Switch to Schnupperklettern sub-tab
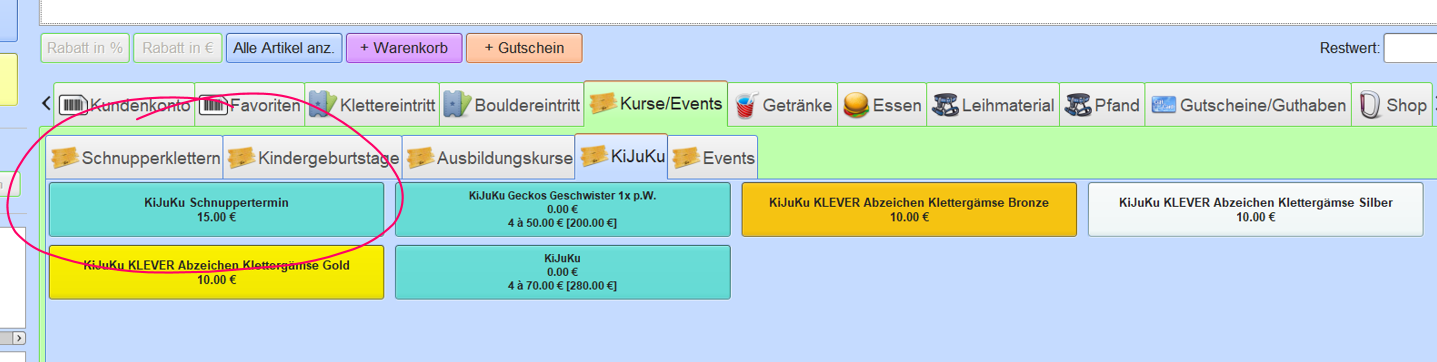1437x362 pixels. coord(136,157)
